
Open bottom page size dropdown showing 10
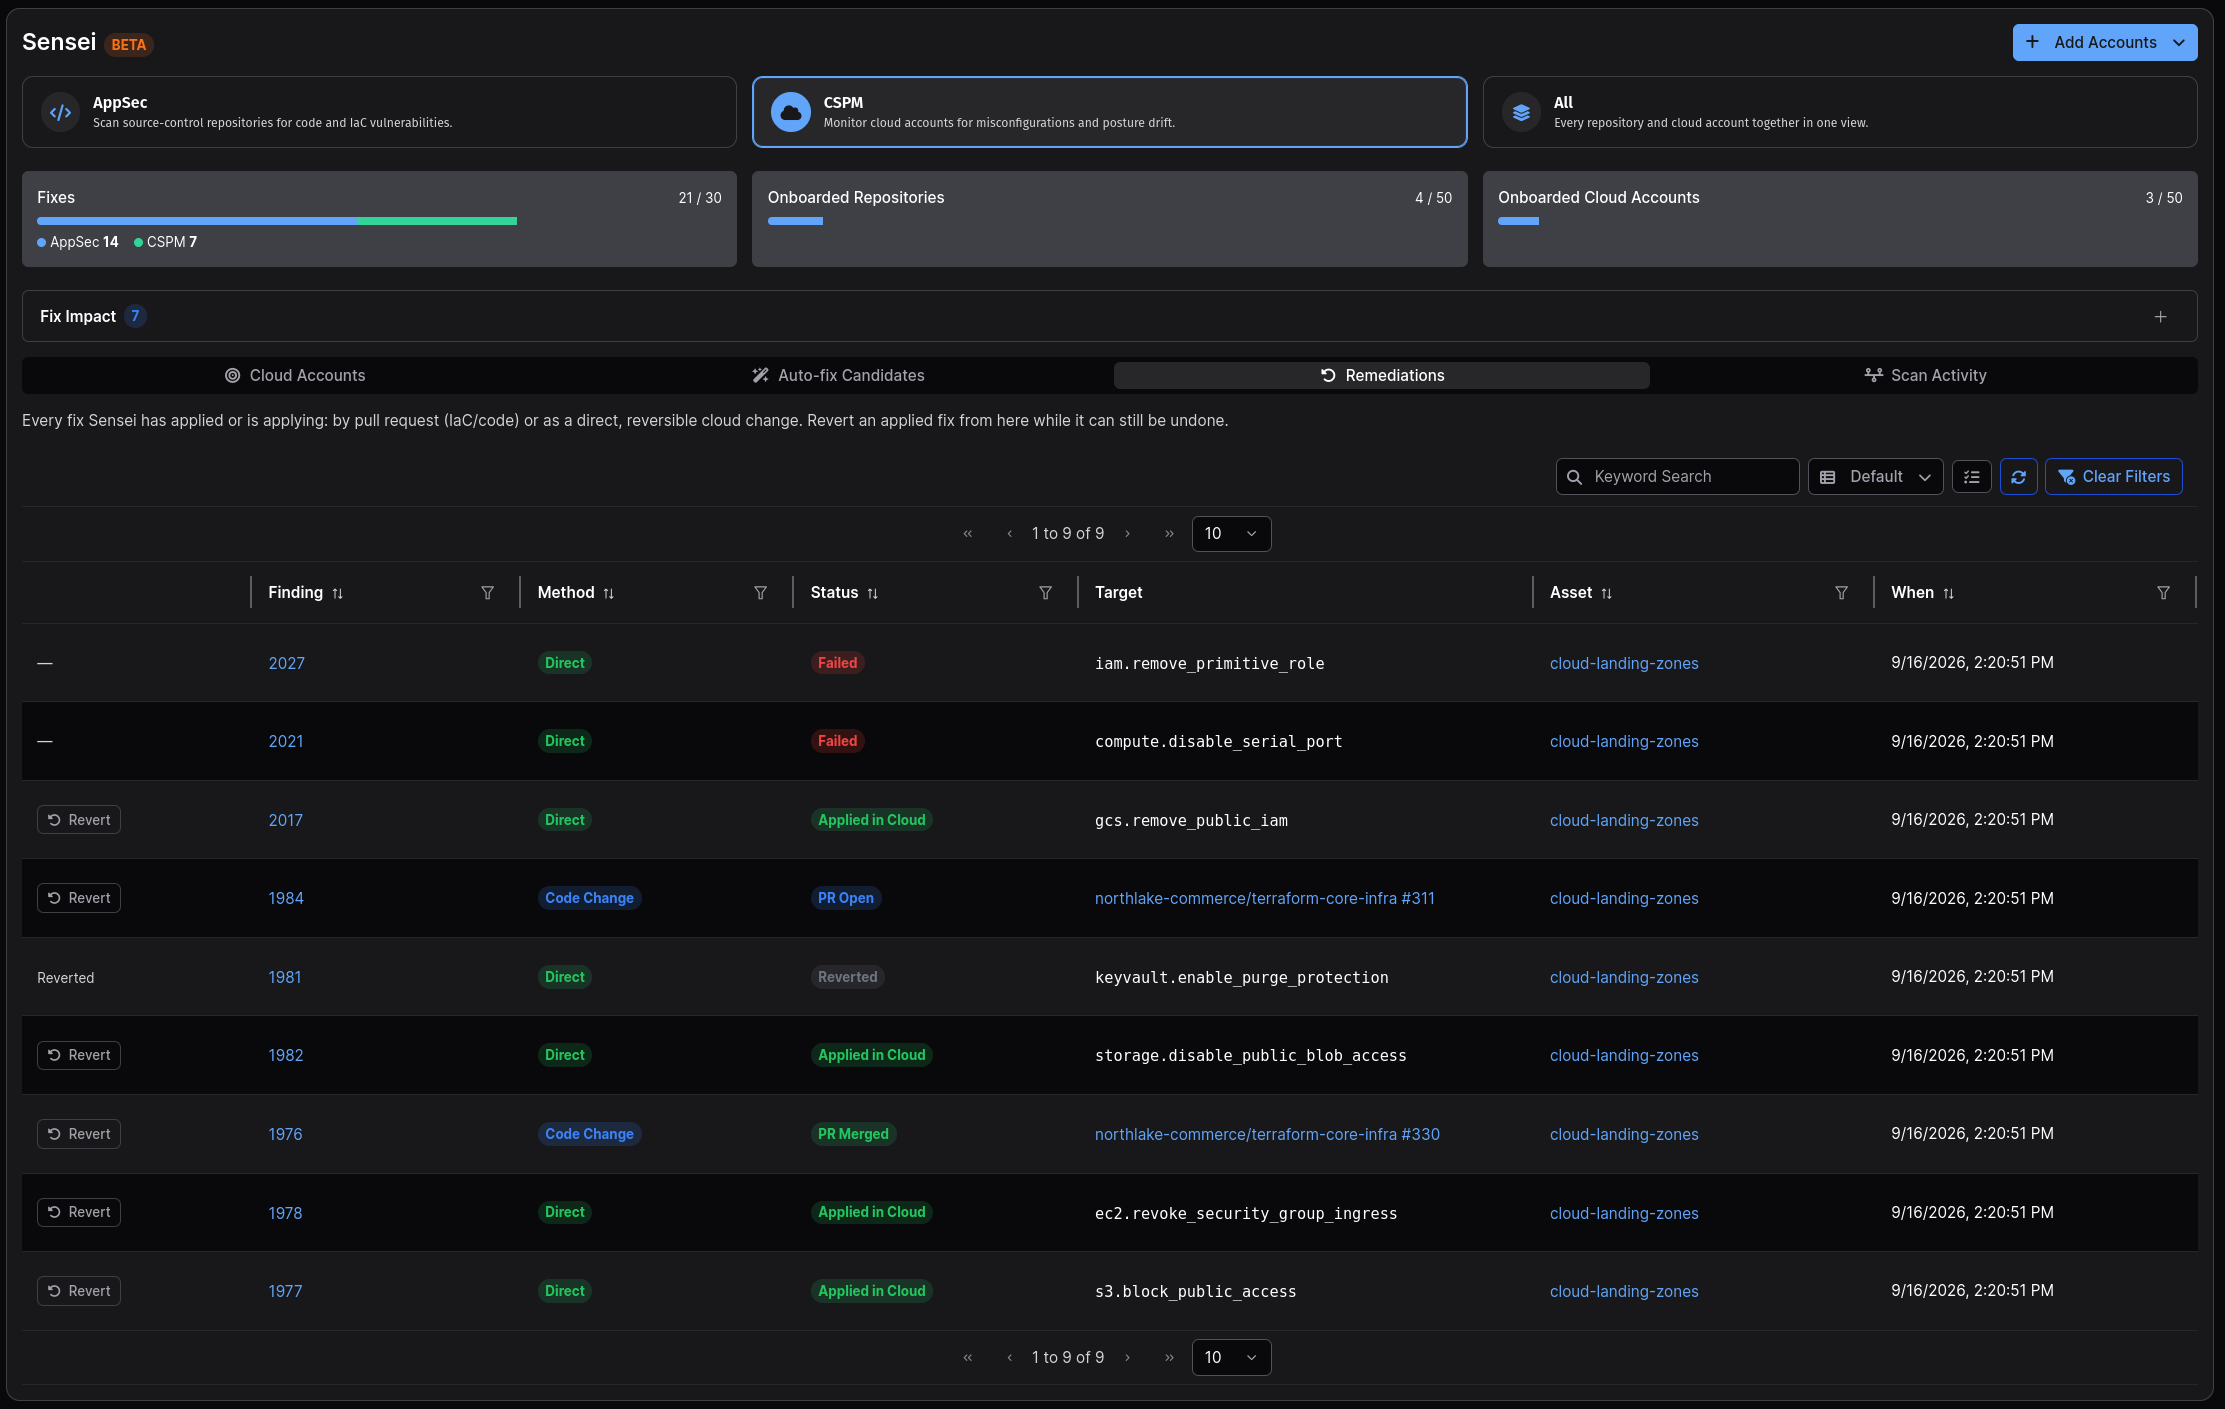1231,1358
